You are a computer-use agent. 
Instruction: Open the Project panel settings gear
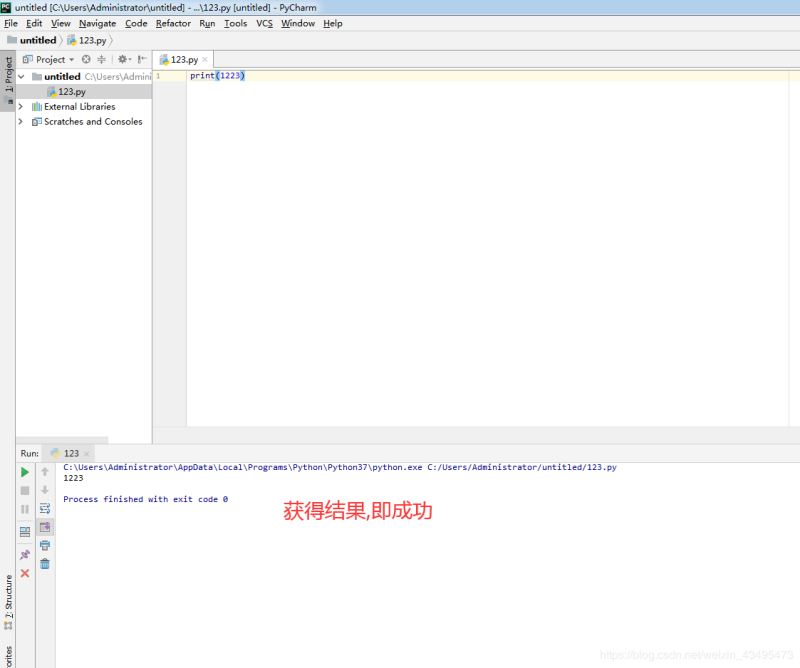coord(122,59)
